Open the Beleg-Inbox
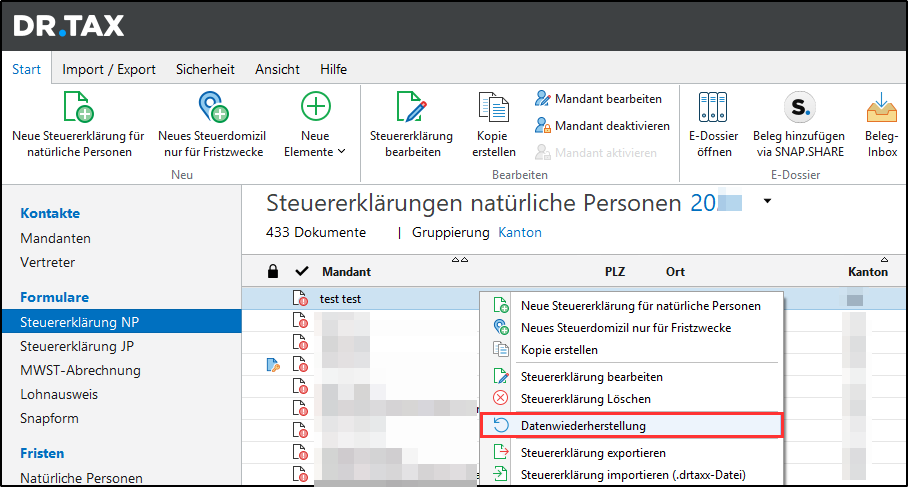The width and height of the screenshot is (908, 487). click(881, 125)
